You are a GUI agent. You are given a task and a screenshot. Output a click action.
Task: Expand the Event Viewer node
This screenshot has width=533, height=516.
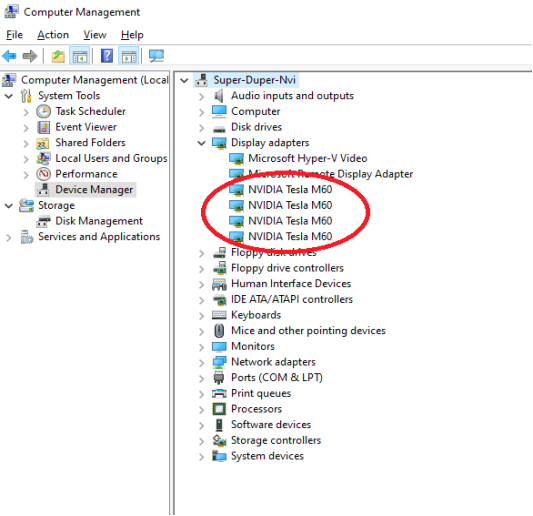[26, 128]
